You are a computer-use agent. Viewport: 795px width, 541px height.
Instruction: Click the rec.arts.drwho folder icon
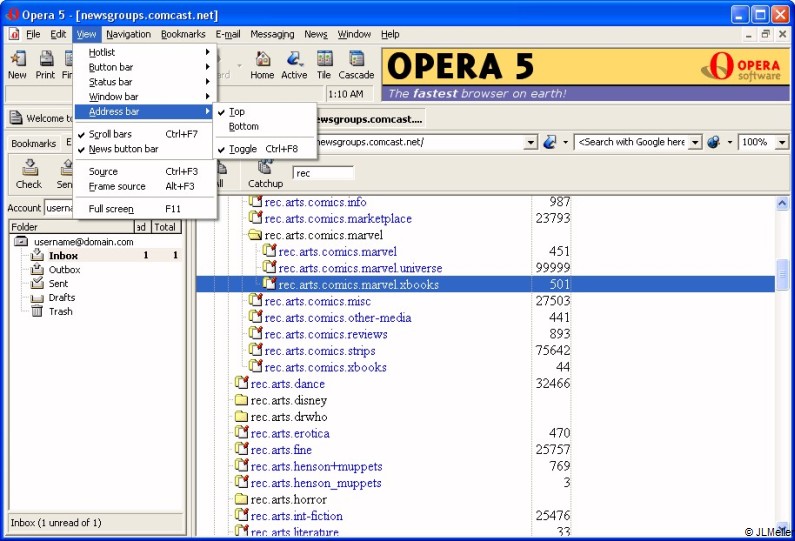pyautogui.click(x=241, y=417)
